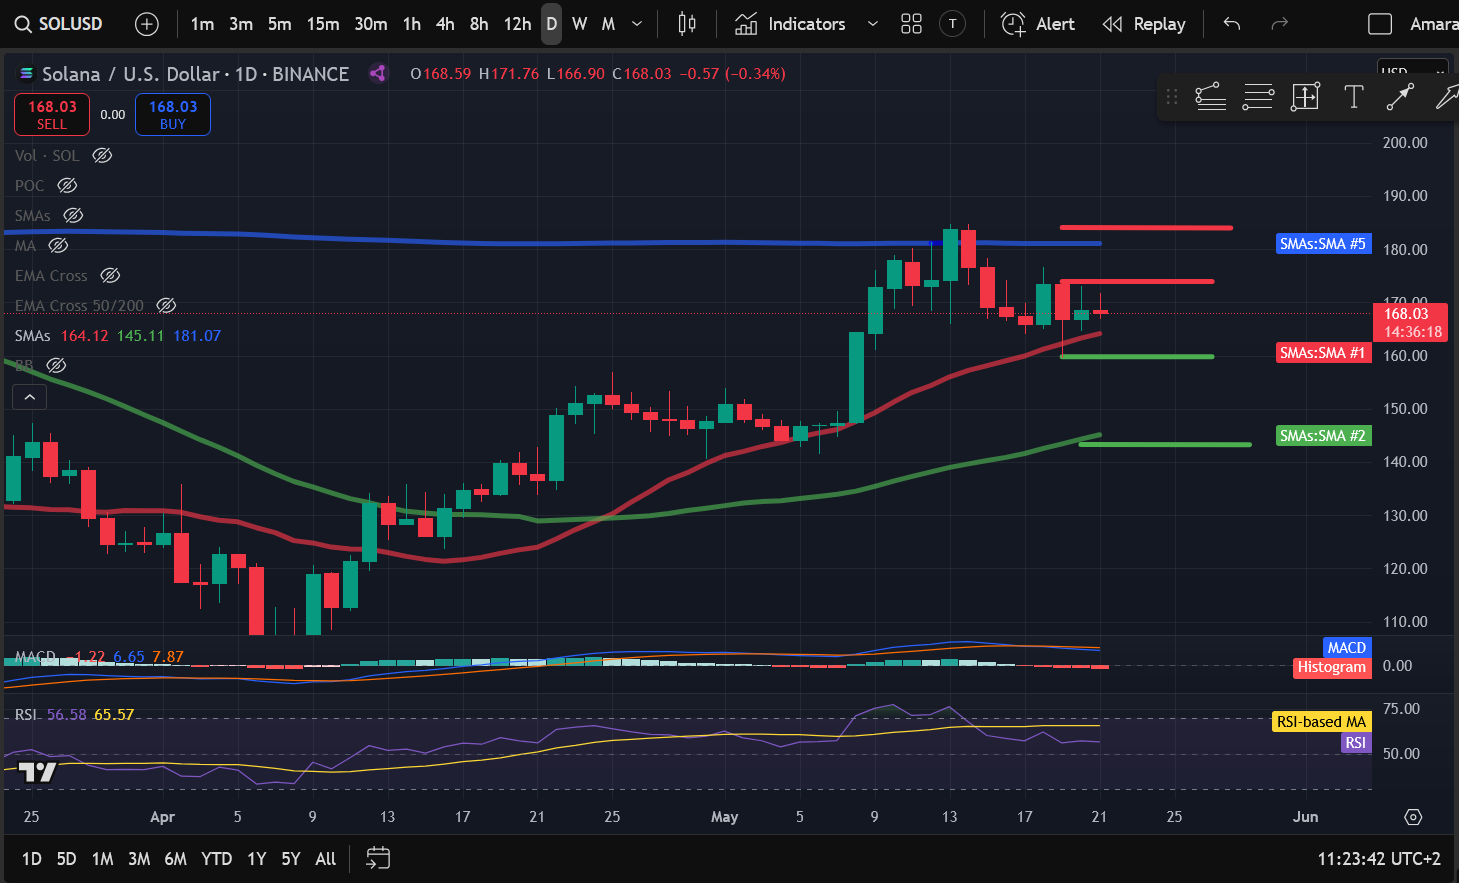
Task: Set the date range to 5Y
Action: [x=291, y=859]
